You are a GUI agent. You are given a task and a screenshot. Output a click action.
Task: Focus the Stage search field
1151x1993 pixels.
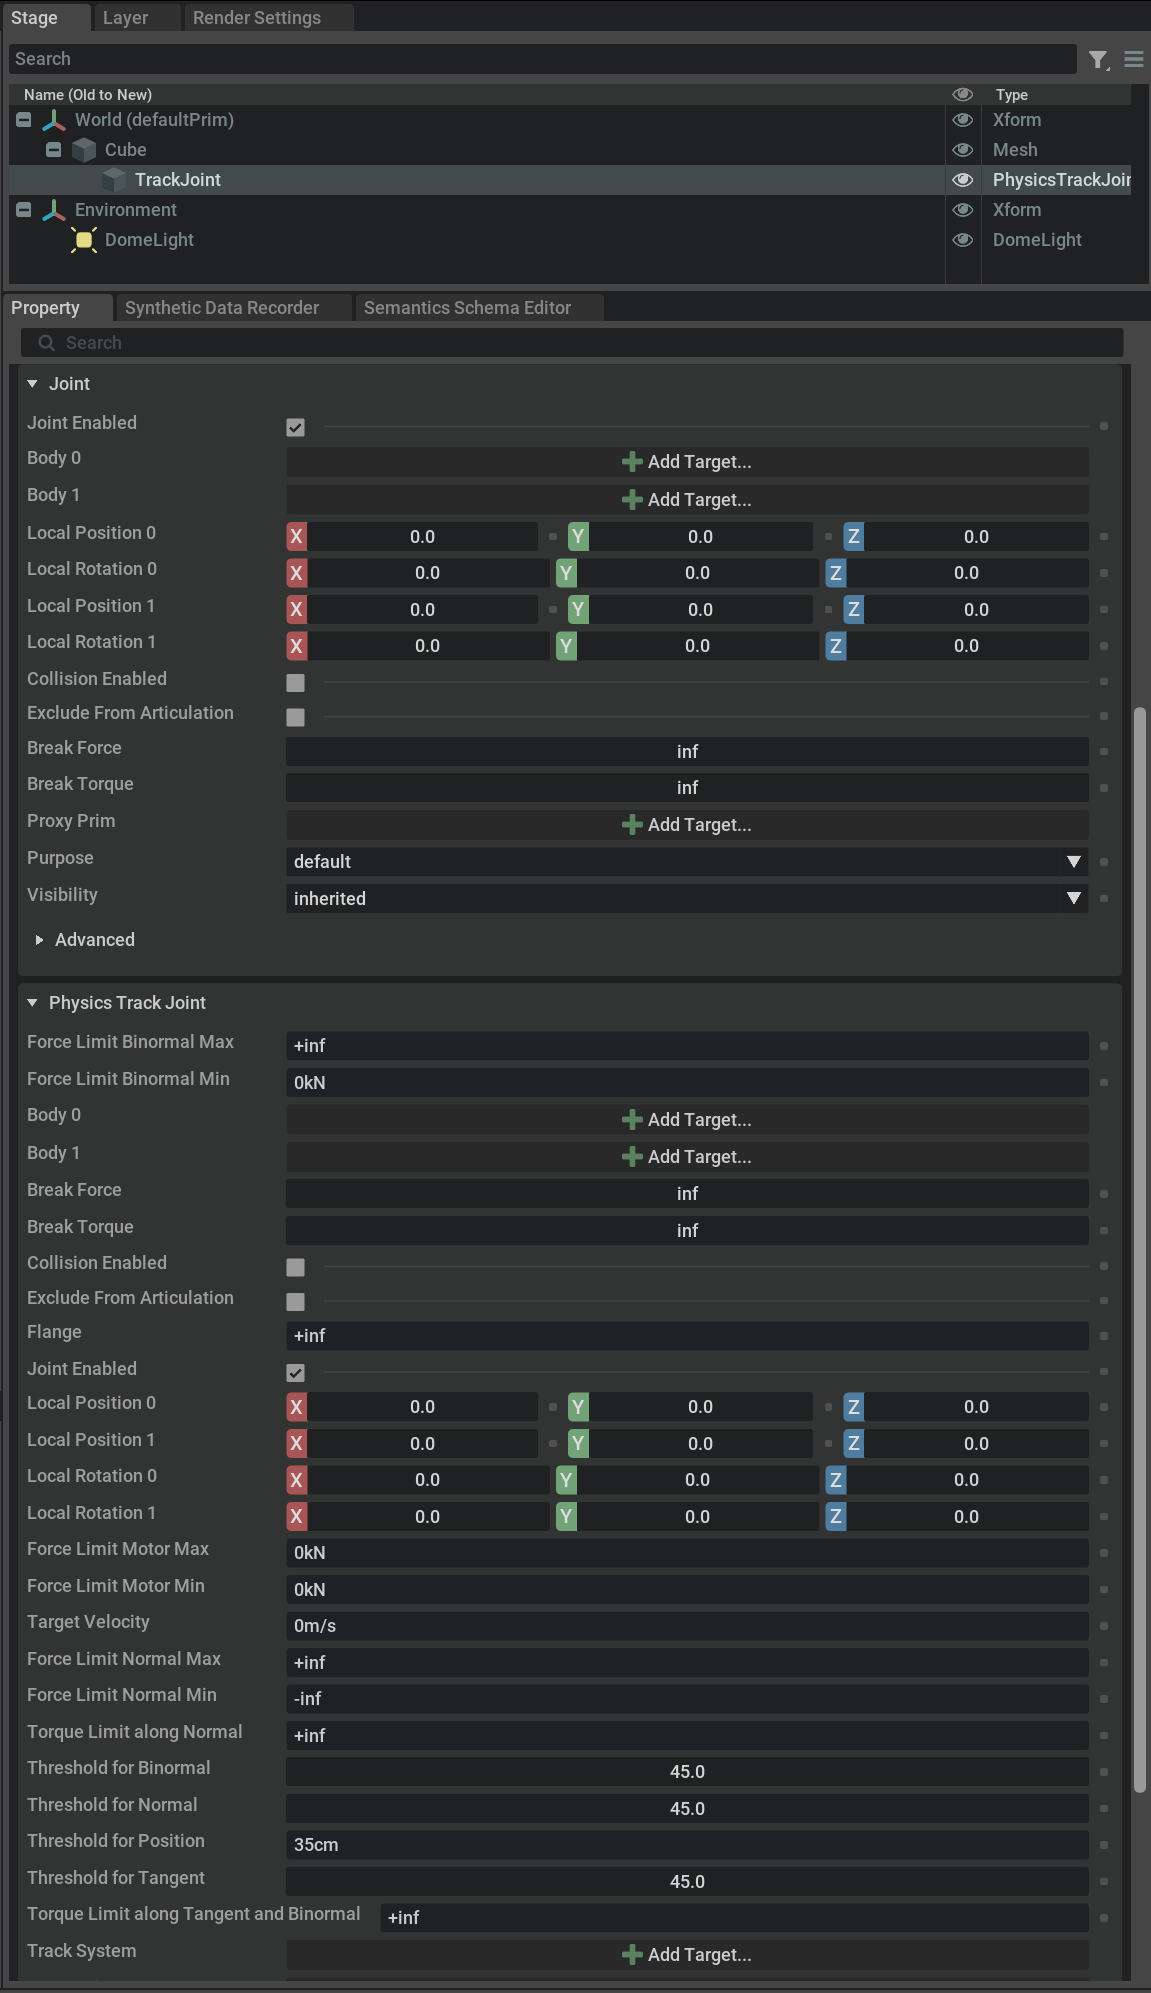pyautogui.click(x=543, y=59)
